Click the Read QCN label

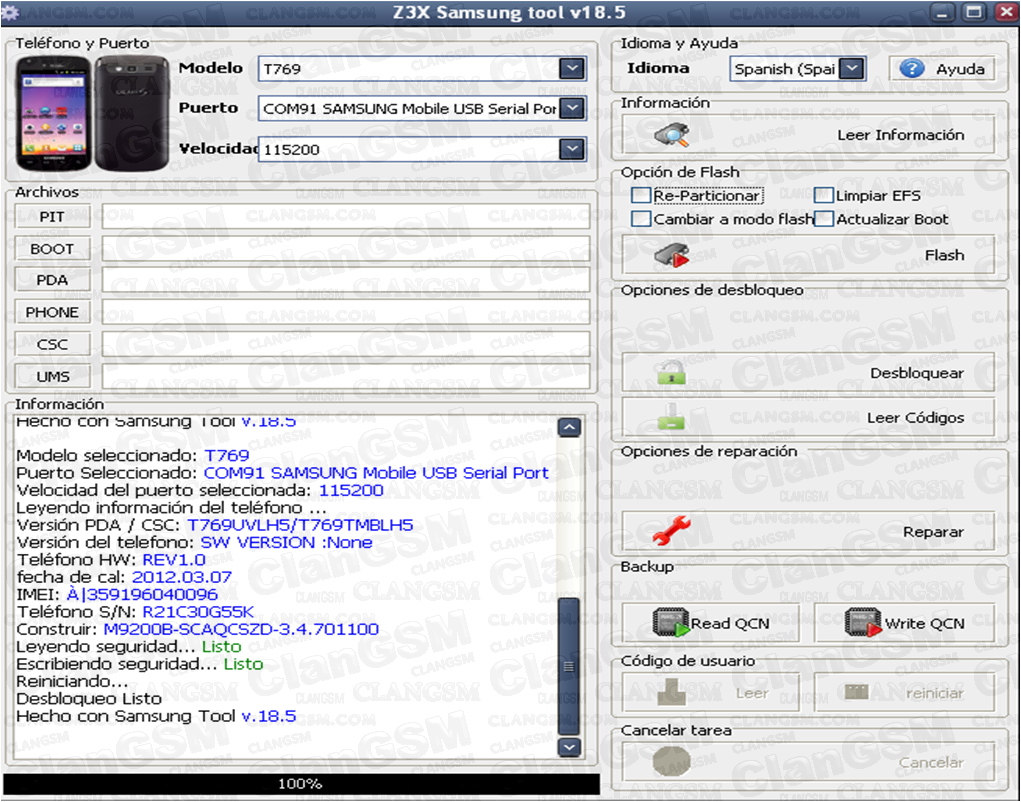click(730, 624)
